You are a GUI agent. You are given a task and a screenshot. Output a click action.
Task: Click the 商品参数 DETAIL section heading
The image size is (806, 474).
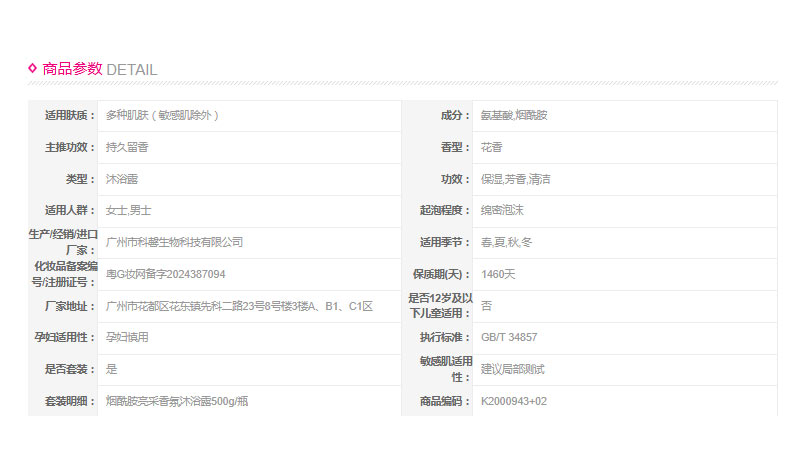pyautogui.click(x=99, y=69)
